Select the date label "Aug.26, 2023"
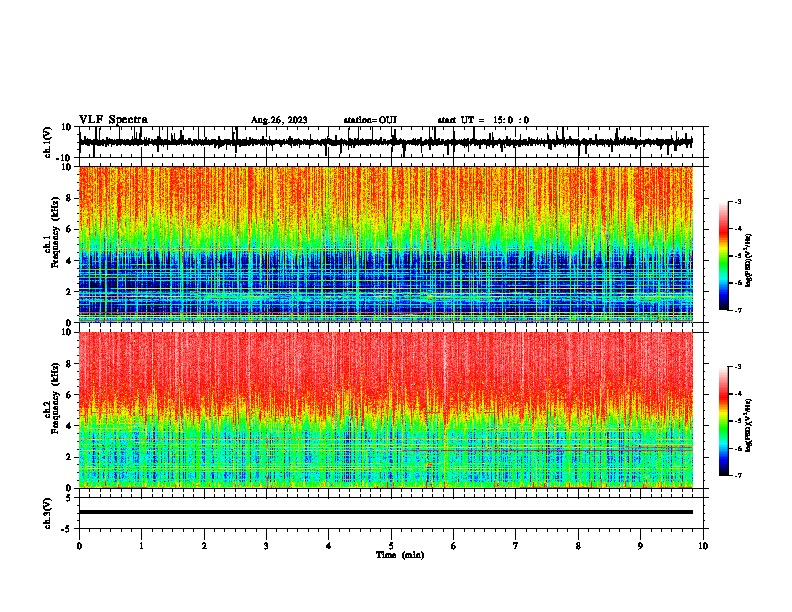The height and width of the screenshot is (612, 792). pos(279,120)
